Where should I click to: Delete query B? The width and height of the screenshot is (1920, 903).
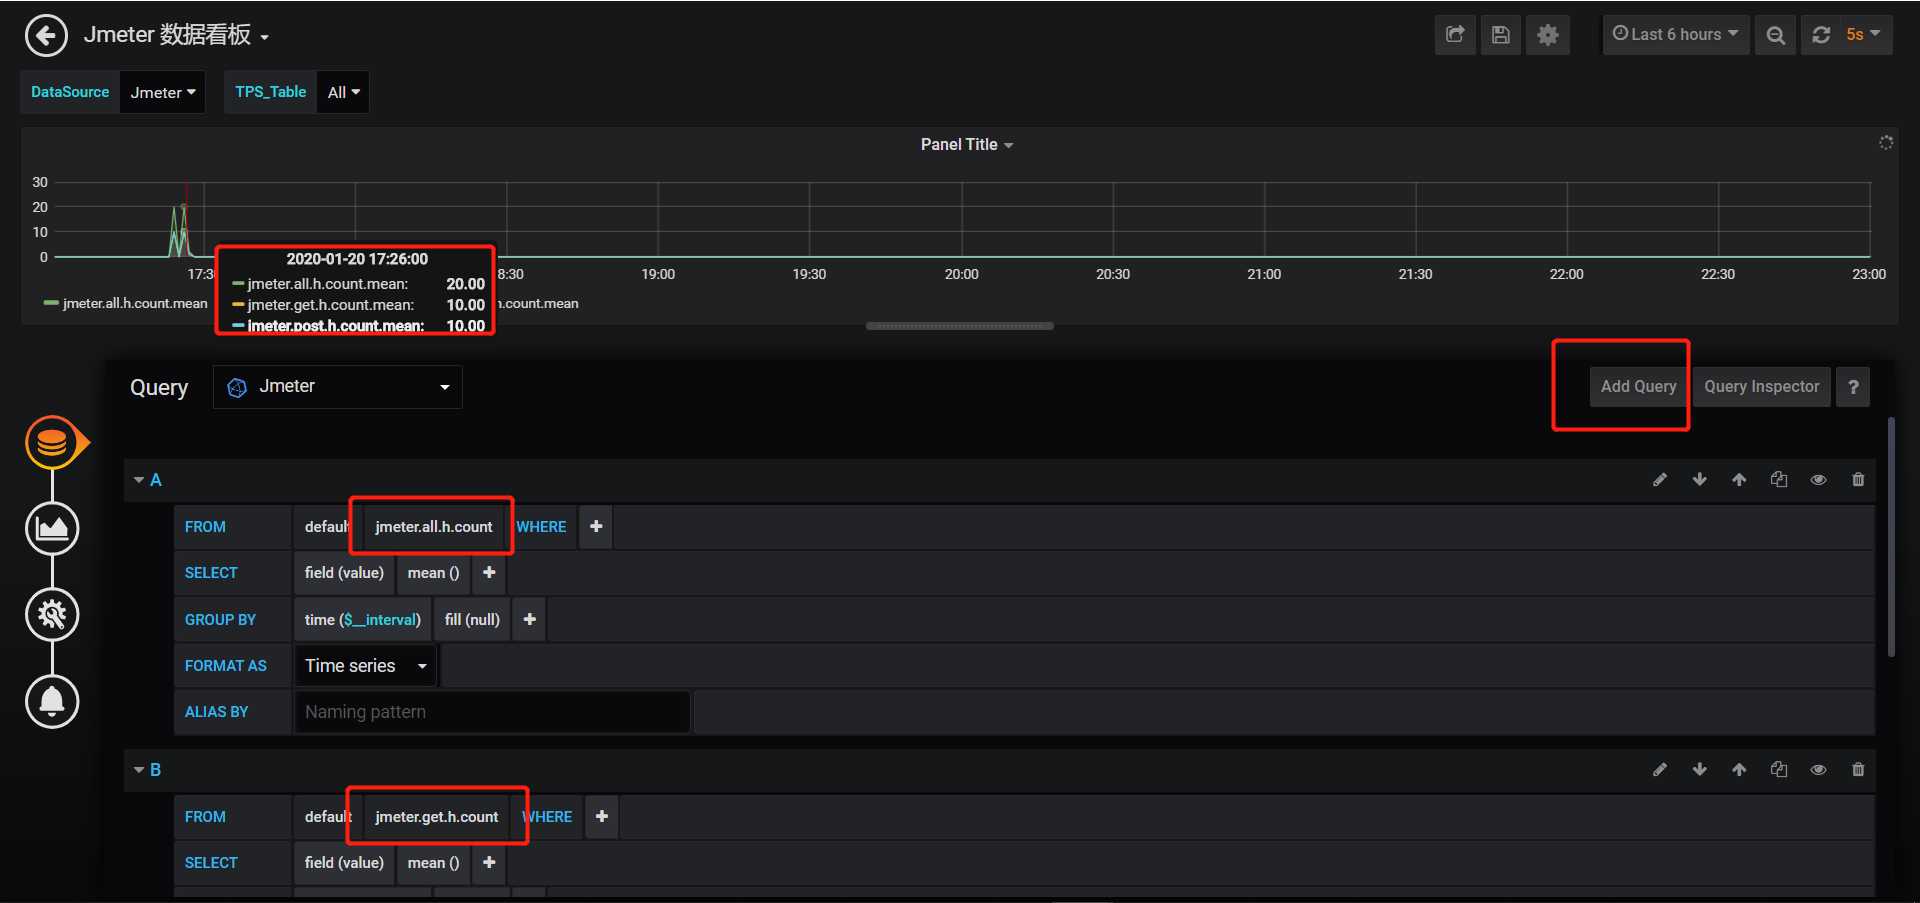pos(1858,770)
